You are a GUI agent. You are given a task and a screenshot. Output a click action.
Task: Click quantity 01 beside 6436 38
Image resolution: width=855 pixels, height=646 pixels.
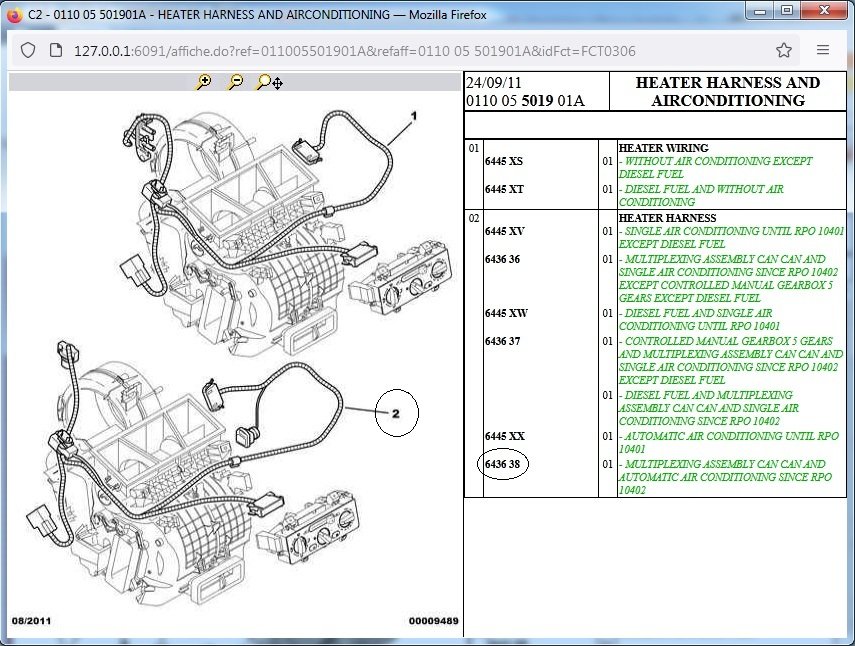pos(607,464)
